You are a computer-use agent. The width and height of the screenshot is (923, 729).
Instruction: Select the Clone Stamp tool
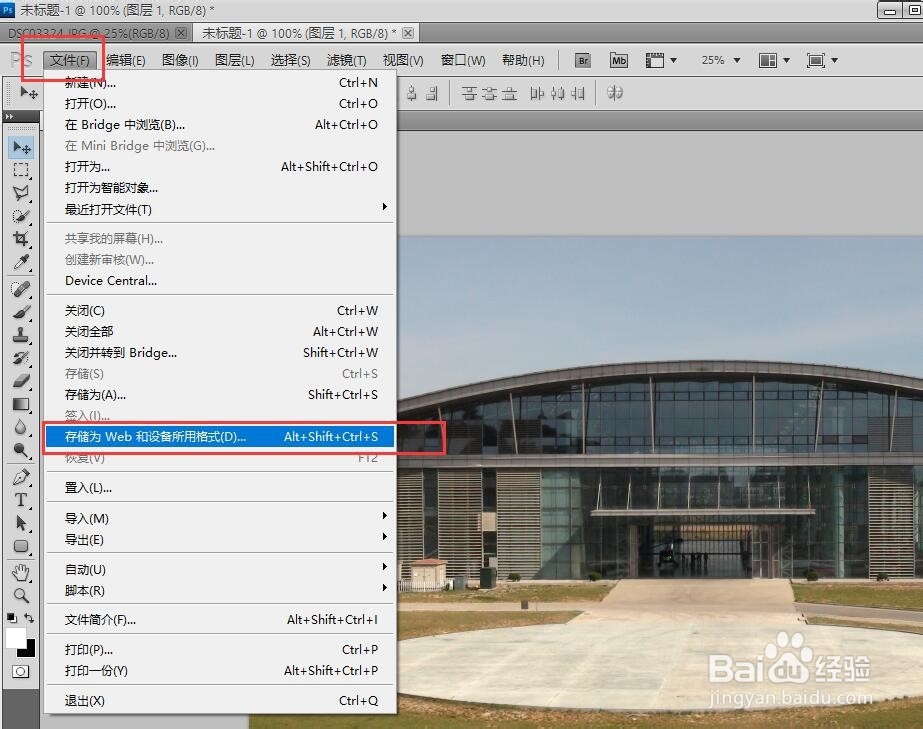pos(21,335)
